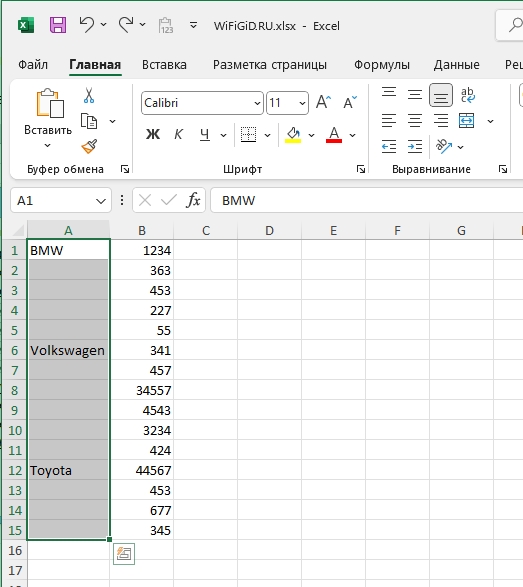Undo the last action
The height and width of the screenshot is (587, 523).
[87, 25]
